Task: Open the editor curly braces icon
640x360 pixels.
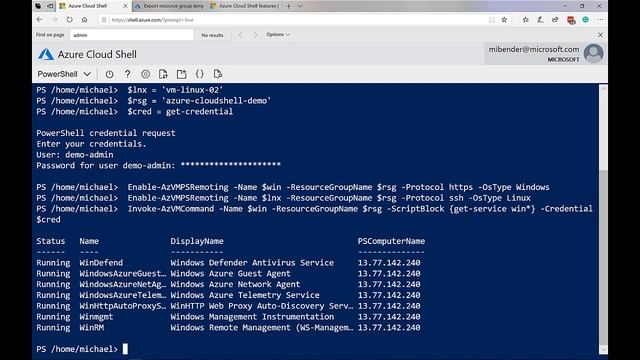Action: 200,74
